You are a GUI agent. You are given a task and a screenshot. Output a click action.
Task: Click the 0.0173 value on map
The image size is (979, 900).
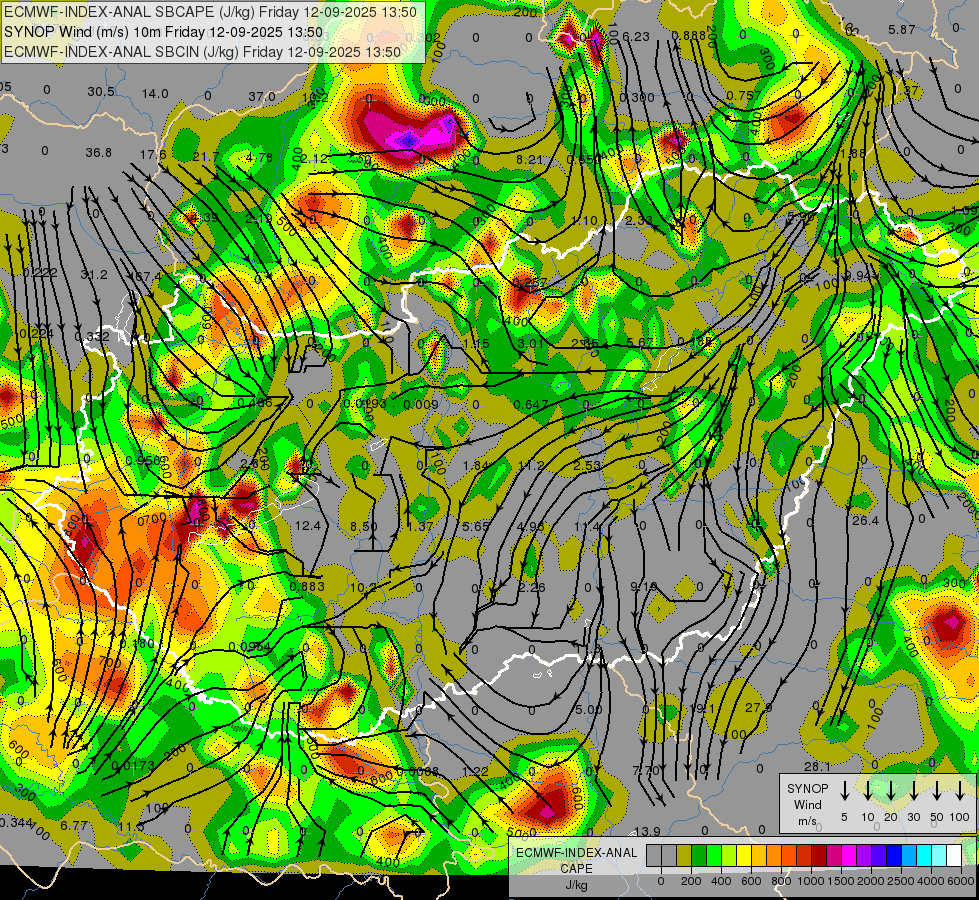coord(133,765)
